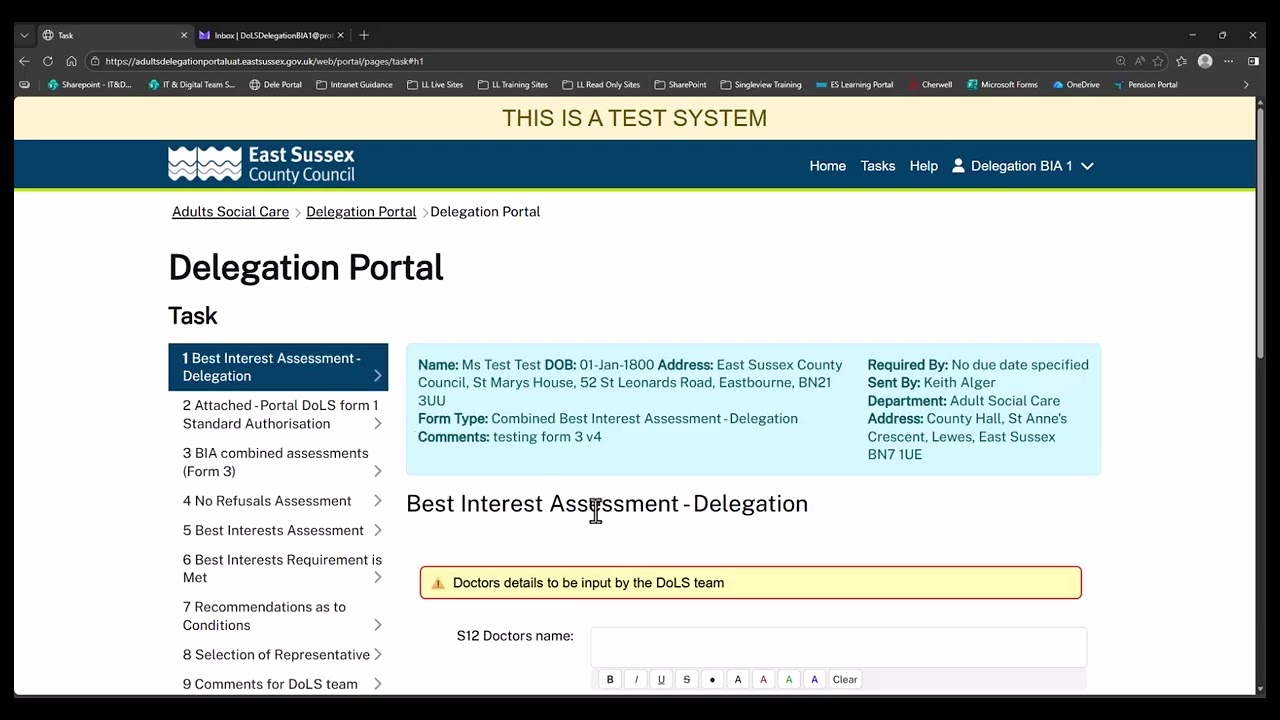Add page to favorites star icon

tap(1158, 61)
